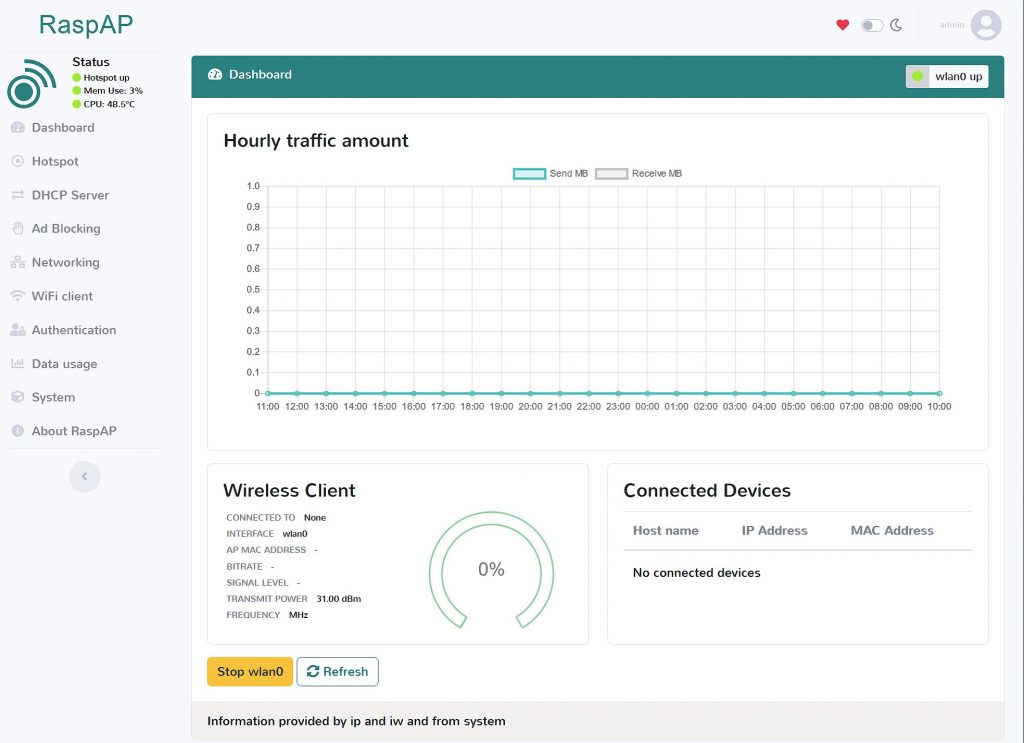1024x743 pixels.
Task: Open the admin user avatar menu
Action: point(985,25)
